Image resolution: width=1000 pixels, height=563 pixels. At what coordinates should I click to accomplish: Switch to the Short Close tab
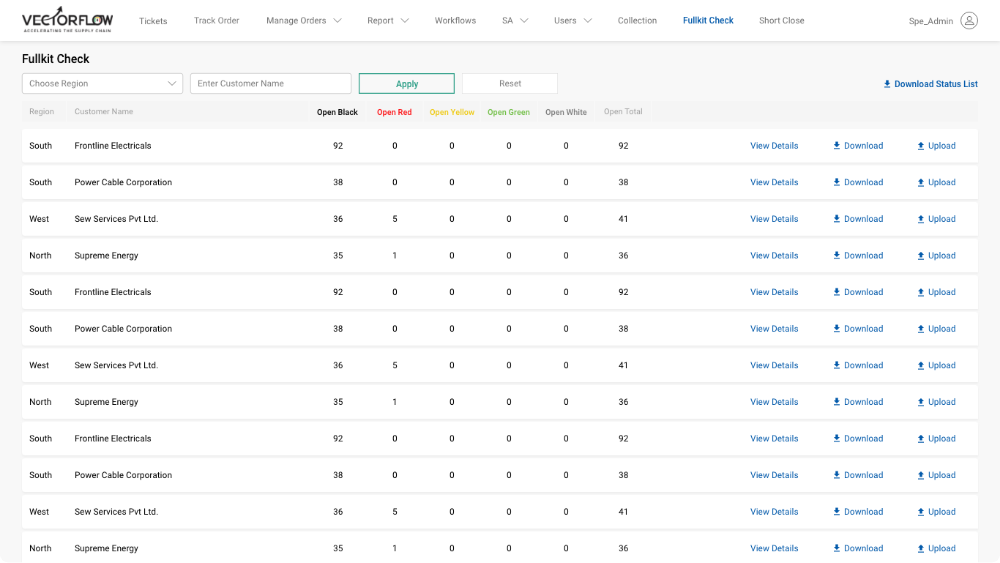[781, 21]
